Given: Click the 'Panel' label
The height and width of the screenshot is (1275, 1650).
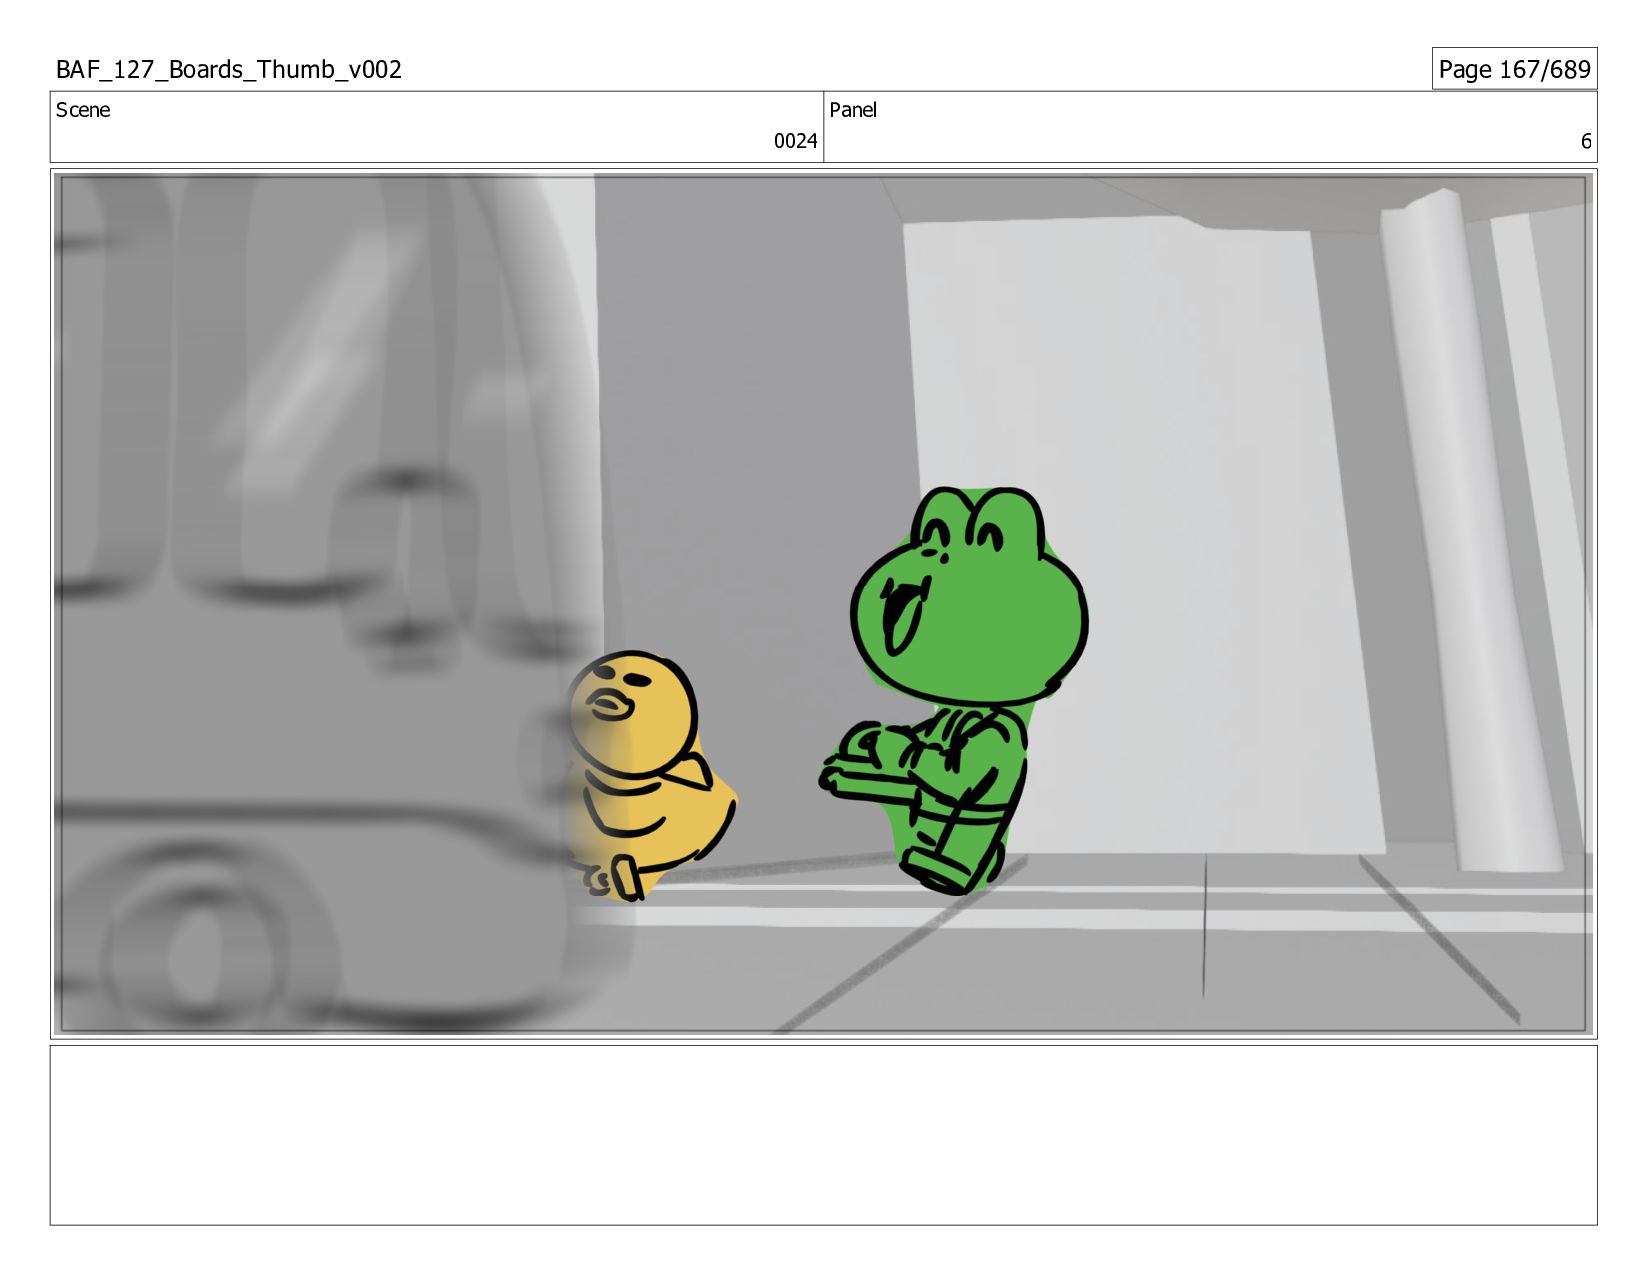Looking at the screenshot, I should (853, 110).
